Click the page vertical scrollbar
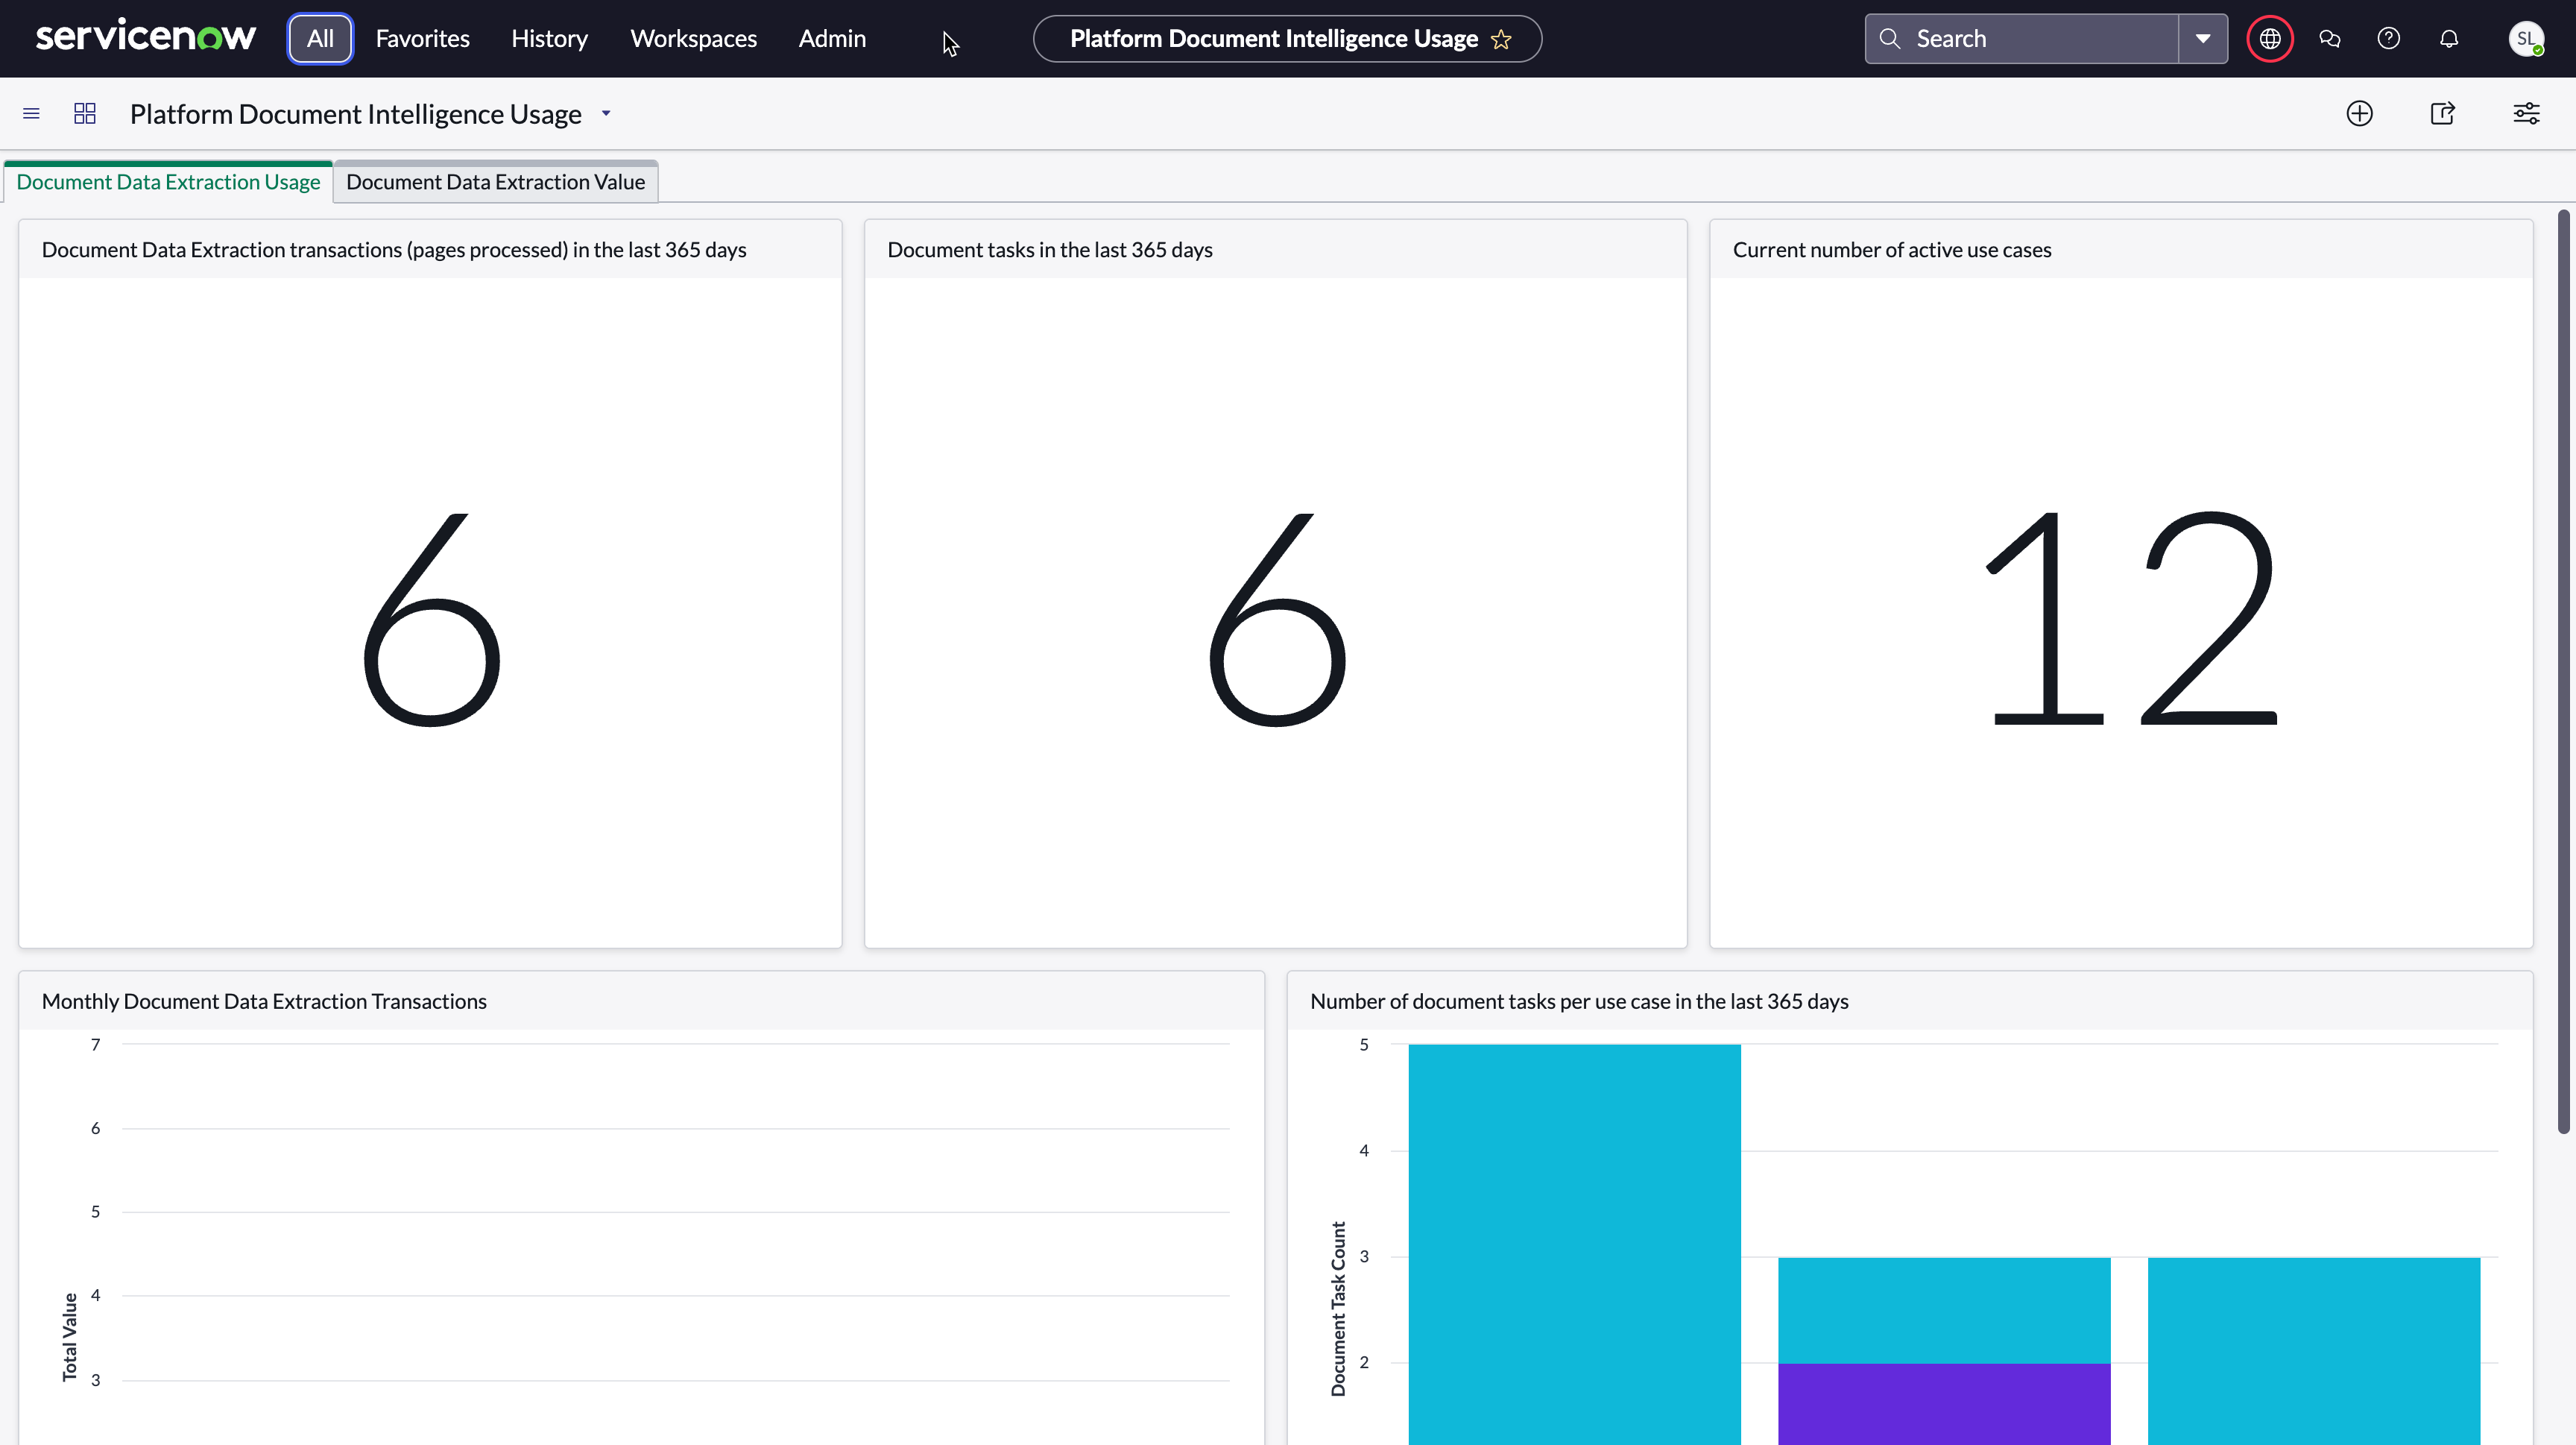Screen dimensions: 2576x1445 pyautogui.click(x=2564, y=672)
